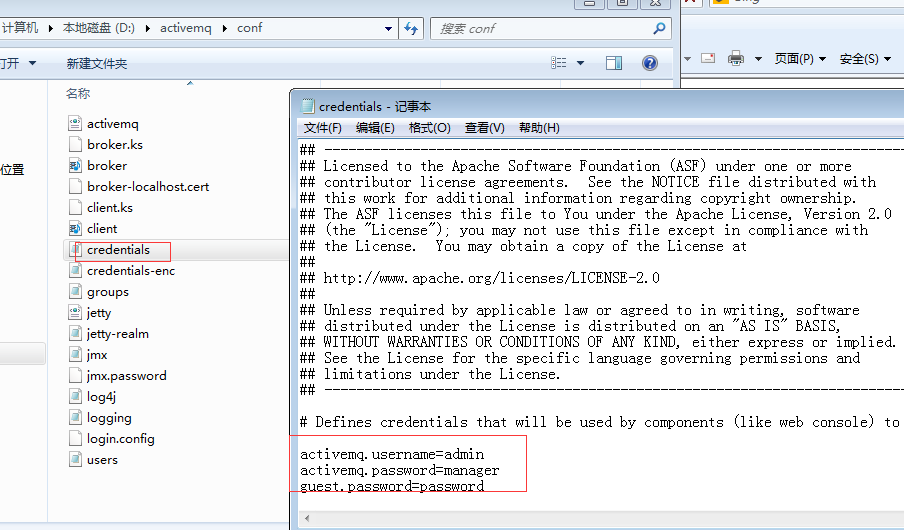The height and width of the screenshot is (530, 904).
Task: Click the broker certificate file icon
Action: pos(75,166)
